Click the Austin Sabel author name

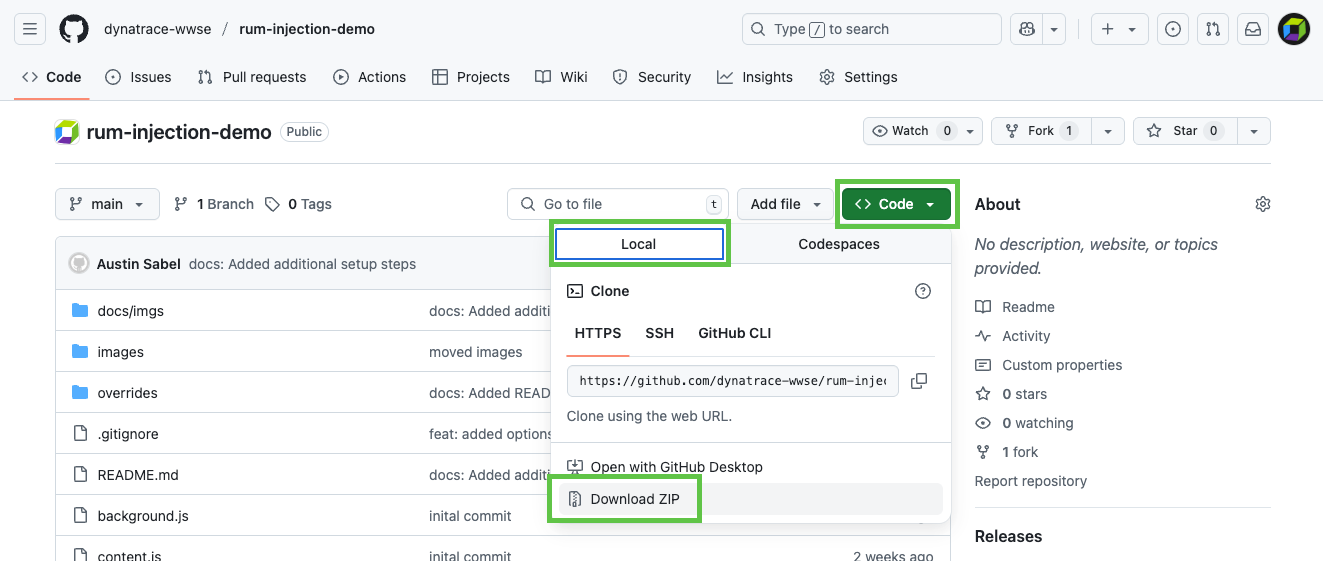click(x=139, y=264)
